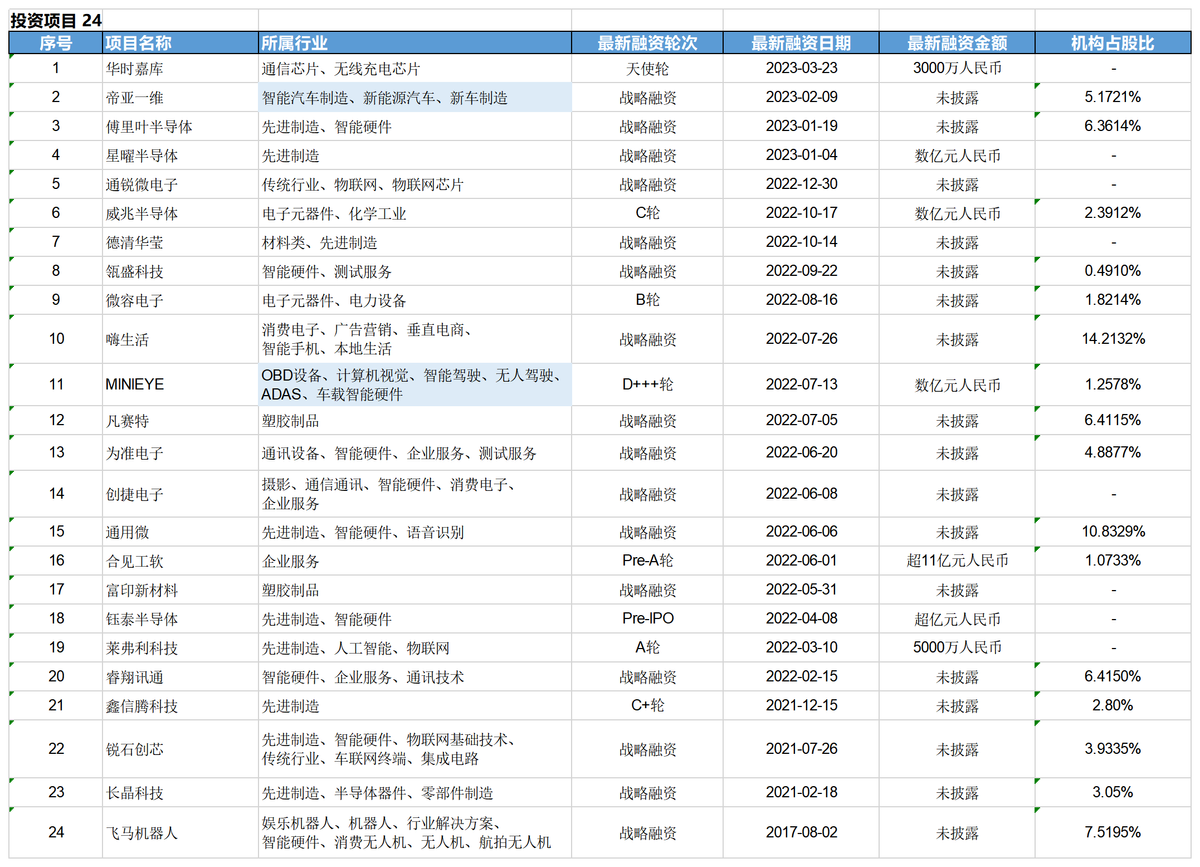Click the cell 为准电子
Screen dimensions: 1200x867
(x=180, y=453)
